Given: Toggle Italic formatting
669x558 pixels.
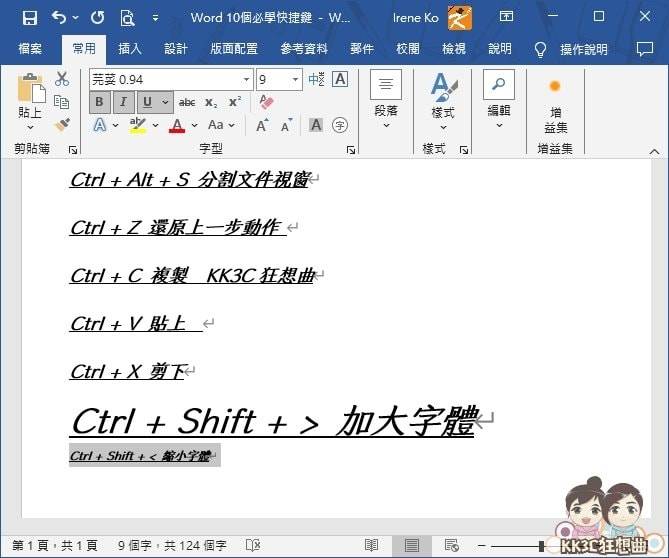Looking at the screenshot, I should (124, 102).
